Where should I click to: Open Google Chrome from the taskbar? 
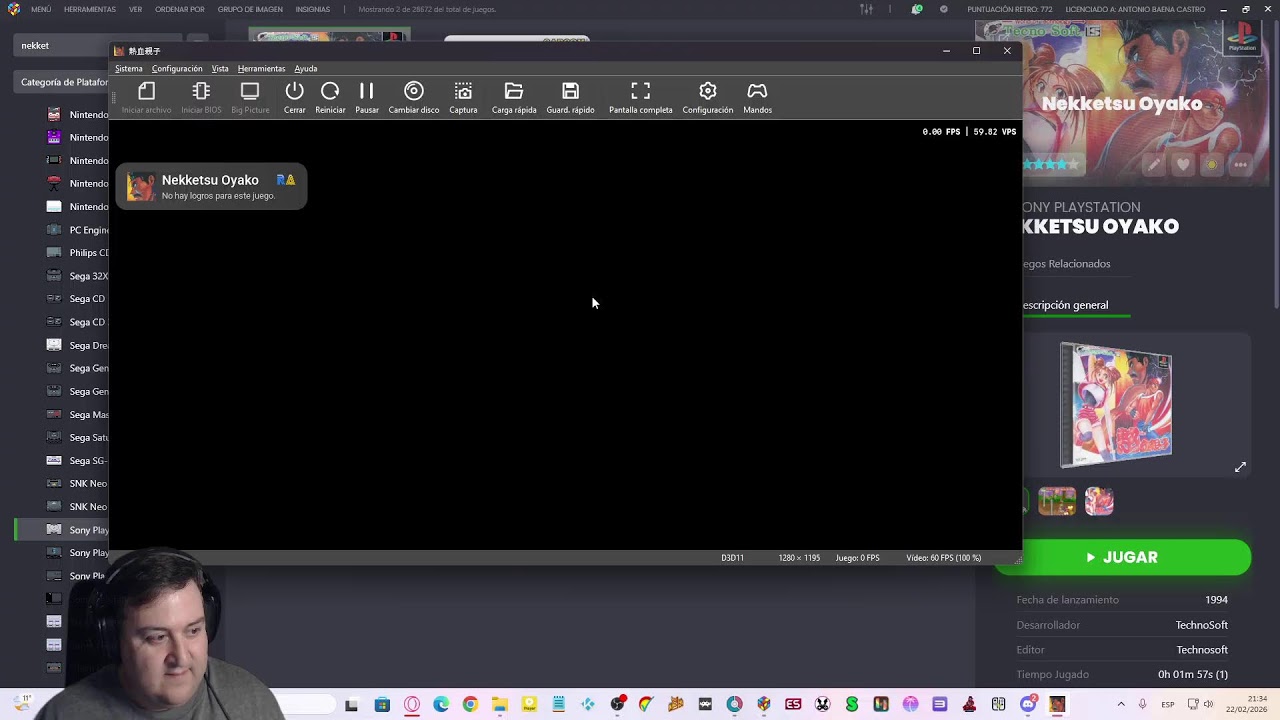(x=470, y=704)
